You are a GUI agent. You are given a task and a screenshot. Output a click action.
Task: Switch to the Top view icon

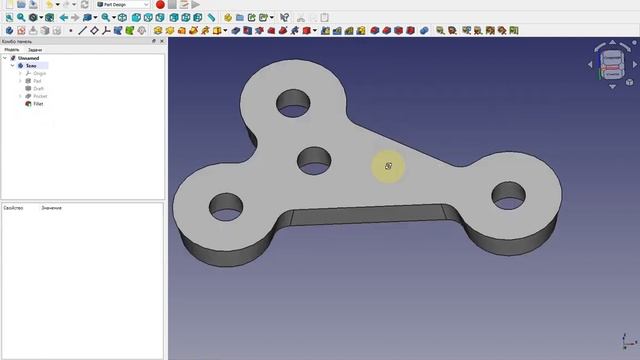(x=148, y=18)
